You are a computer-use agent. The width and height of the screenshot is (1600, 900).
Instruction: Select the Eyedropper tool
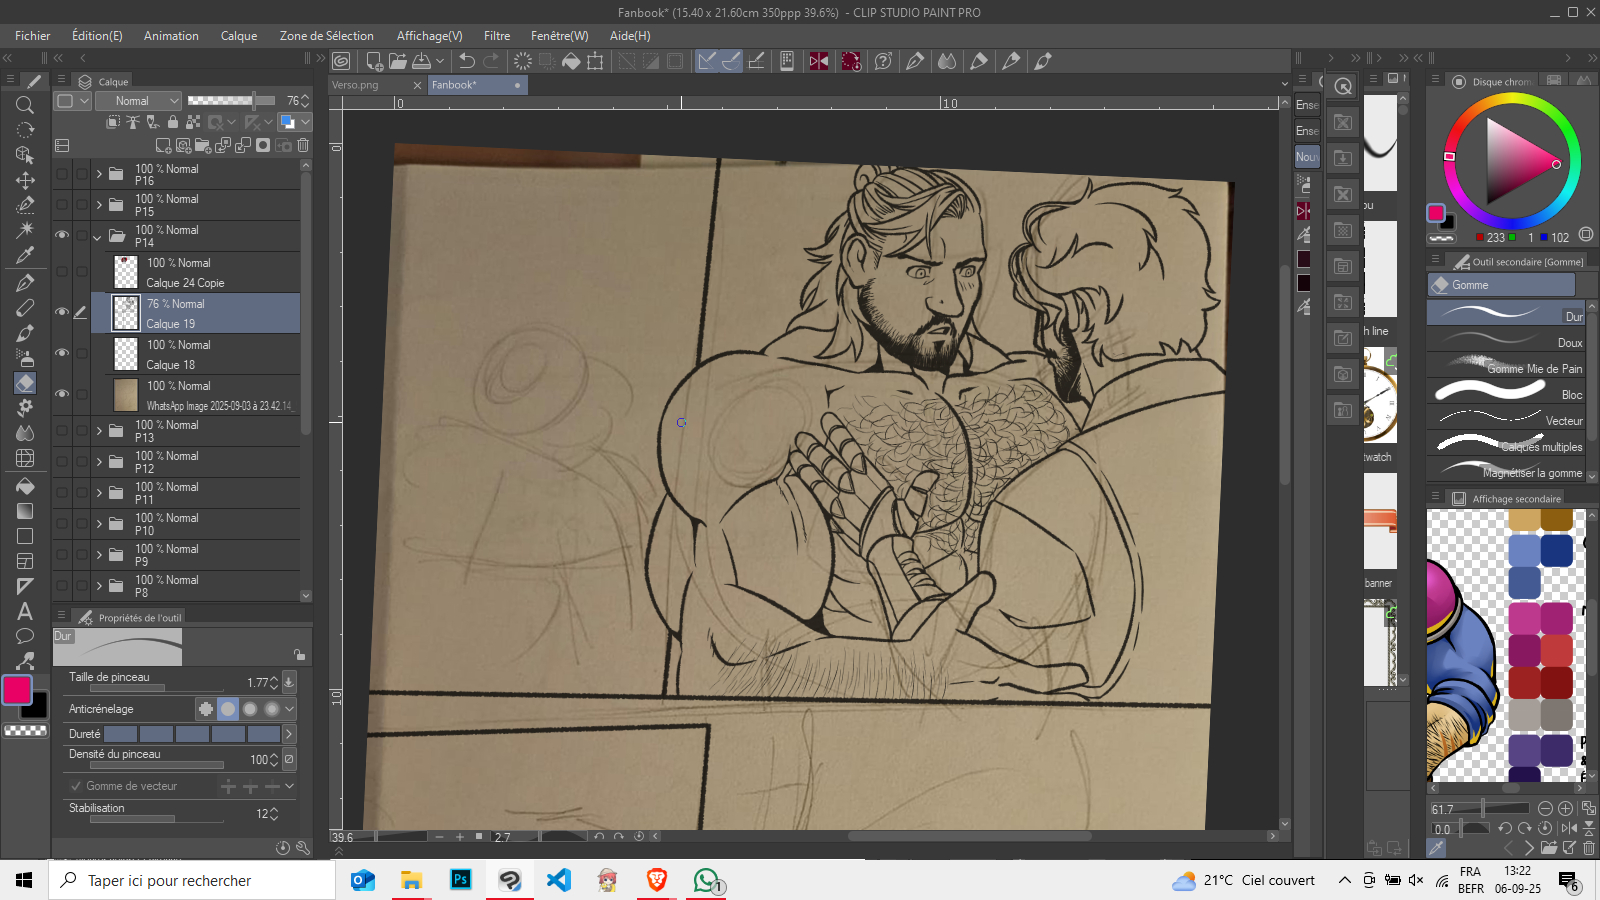point(25,255)
